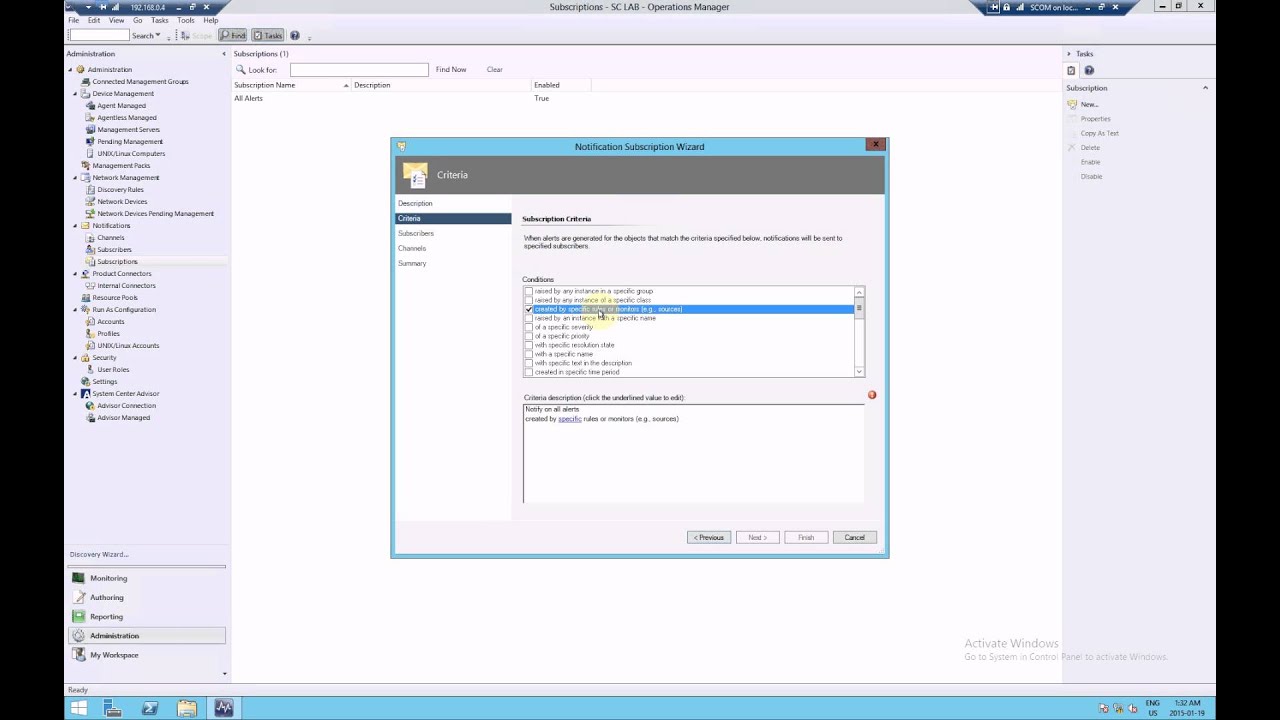The height and width of the screenshot is (720, 1280).
Task: Open the File menu
Action: tap(73, 20)
